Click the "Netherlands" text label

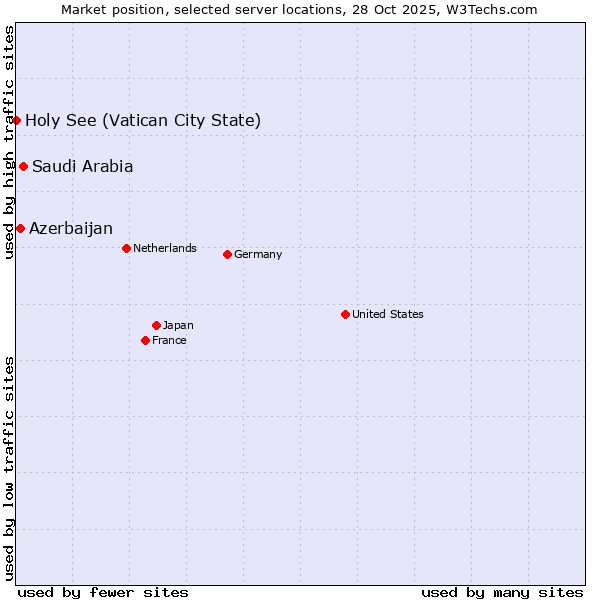[x=165, y=248]
